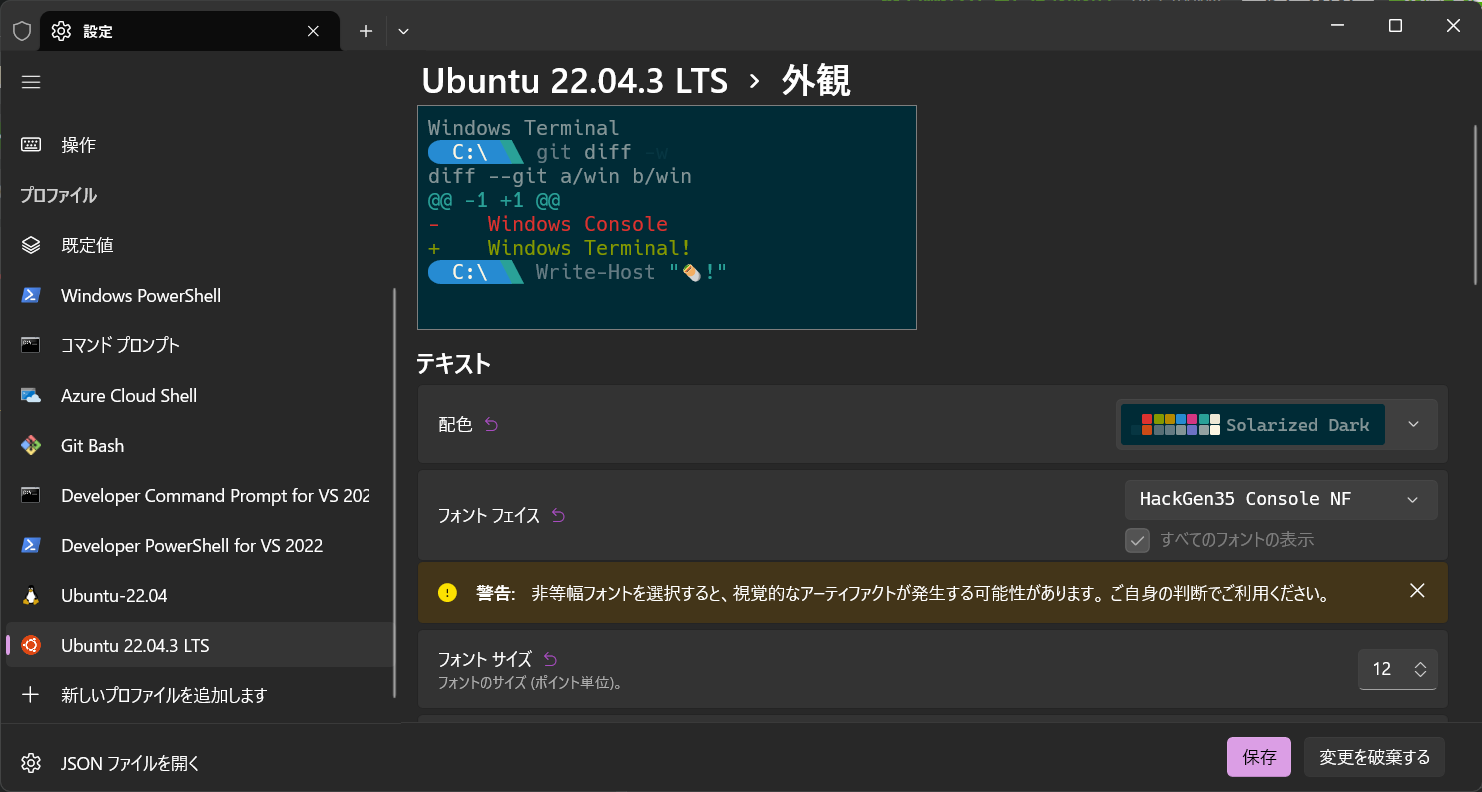Open the HackGen35 Console NF font dropdown

[x=1281, y=500]
